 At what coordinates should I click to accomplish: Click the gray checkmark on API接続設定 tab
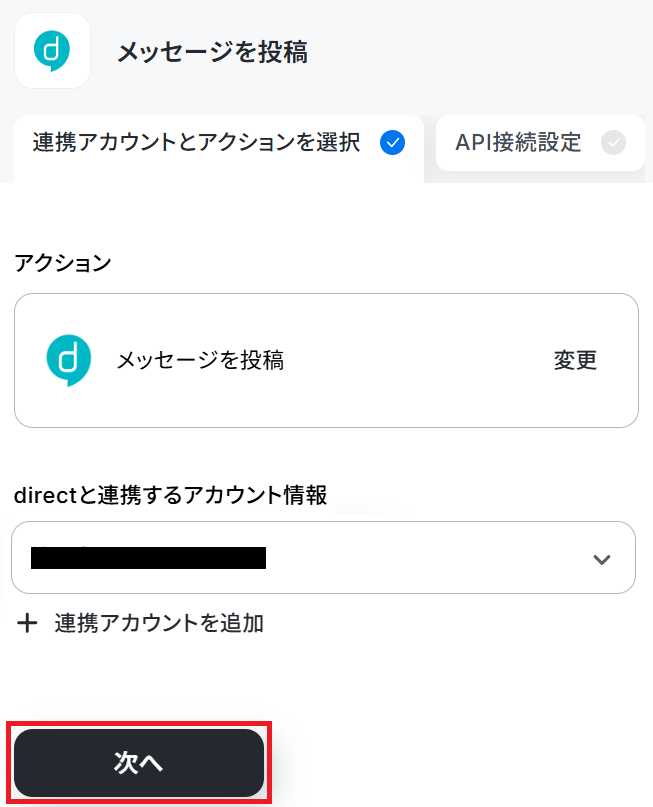coord(613,143)
